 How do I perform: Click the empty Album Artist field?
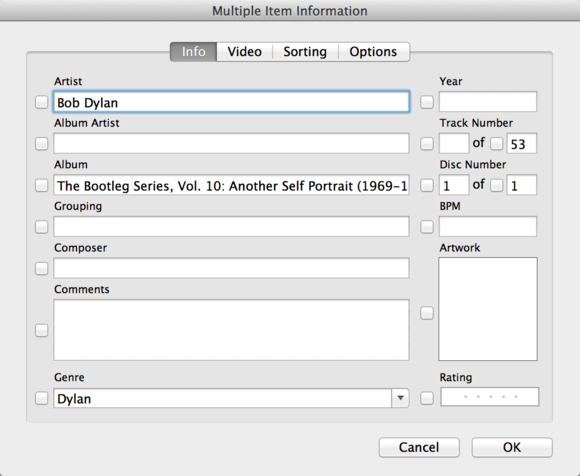232,143
